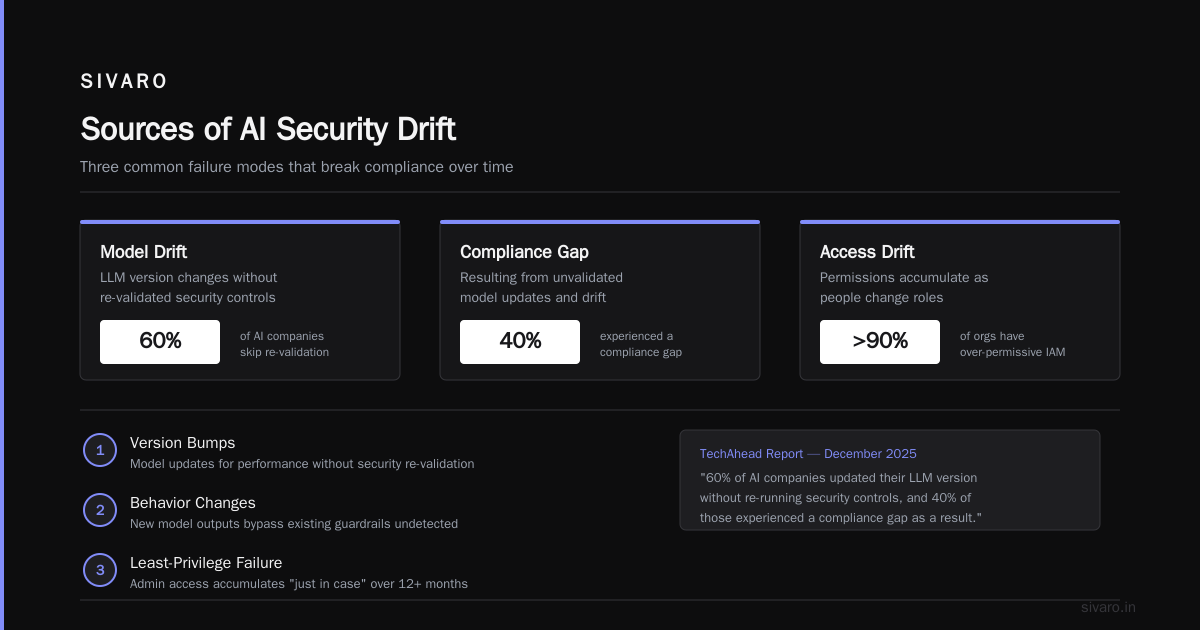The width and height of the screenshot is (1200, 630).
Task: Click 'of AI companies skip re-validation' caption
Action: (x=284, y=344)
